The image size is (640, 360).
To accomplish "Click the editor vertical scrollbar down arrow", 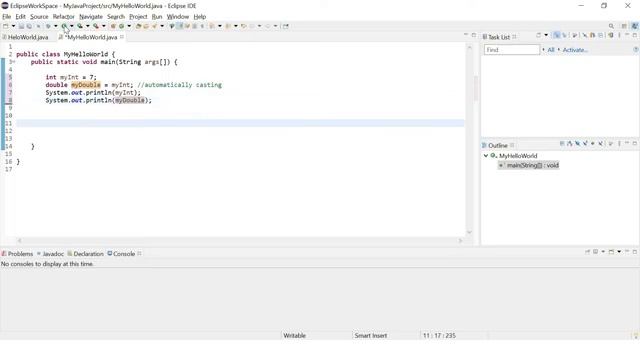I will (469, 232).
